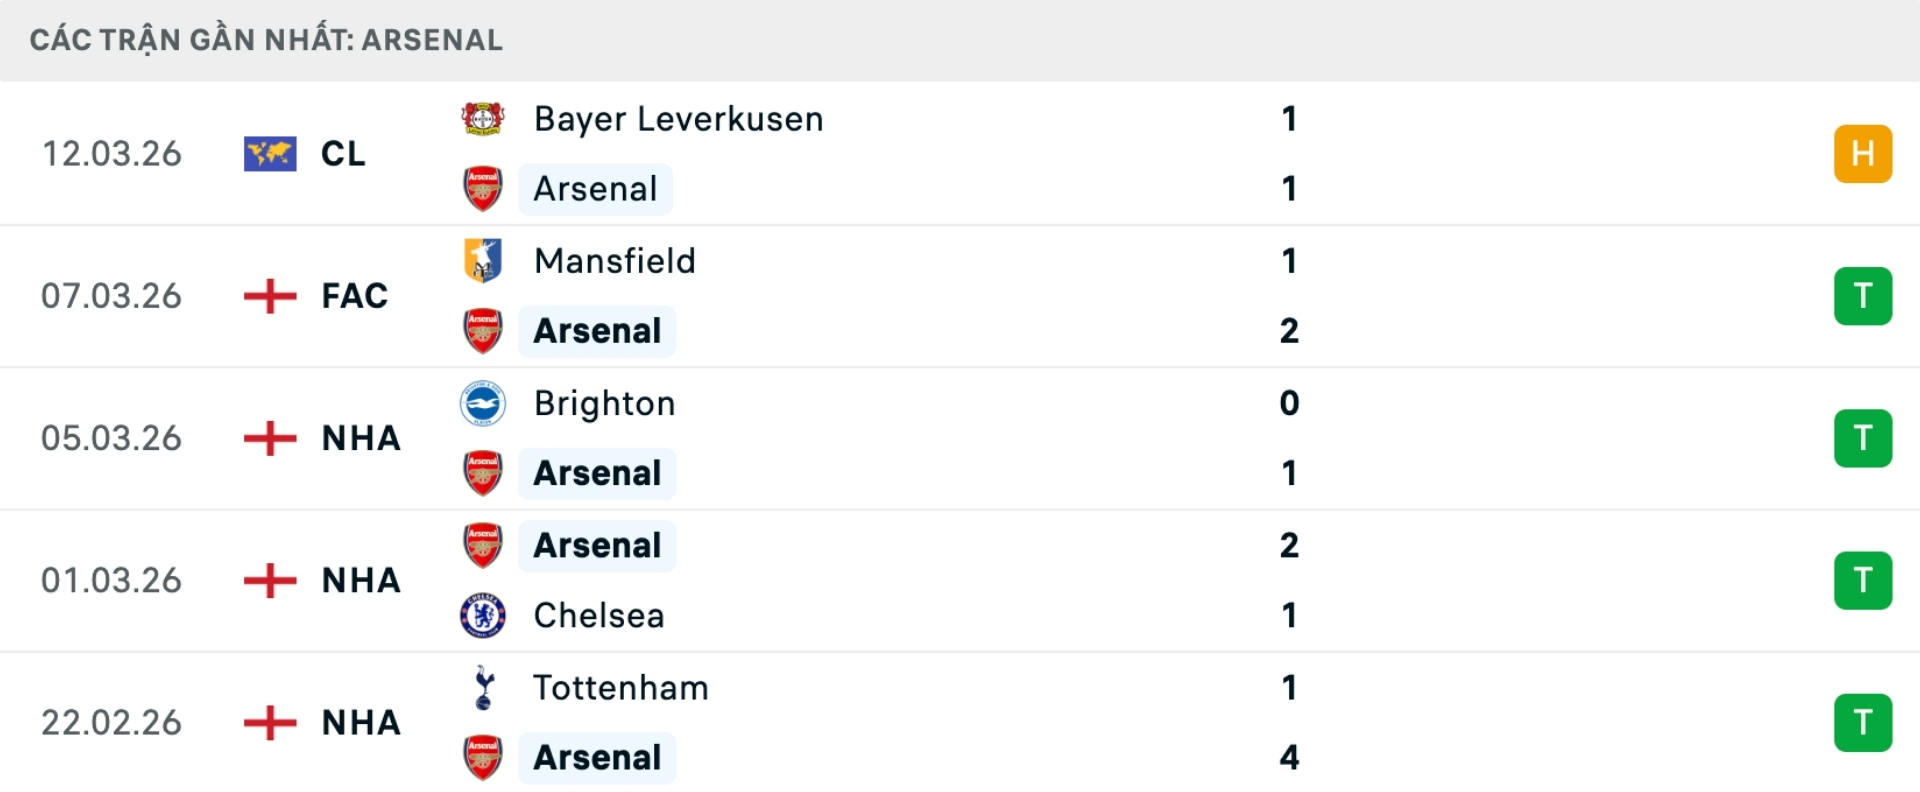The height and width of the screenshot is (792, 1920).
Task: Click the Chelsea team name
Action: pos(598,616)
